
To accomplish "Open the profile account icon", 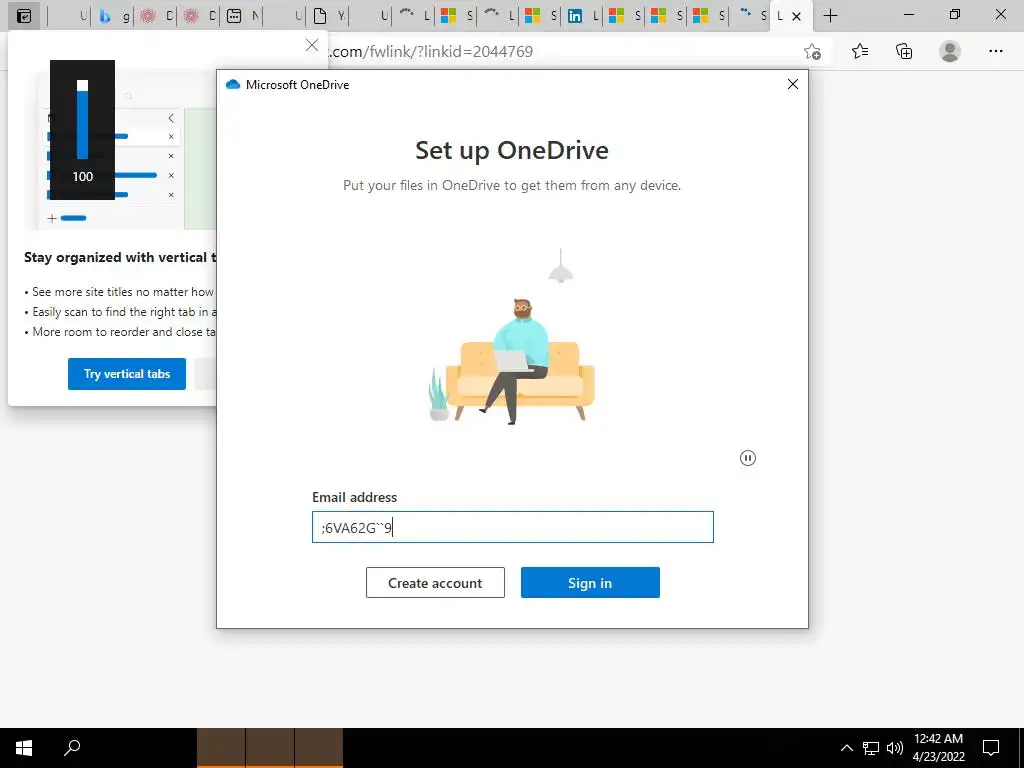I will (950, 51).
